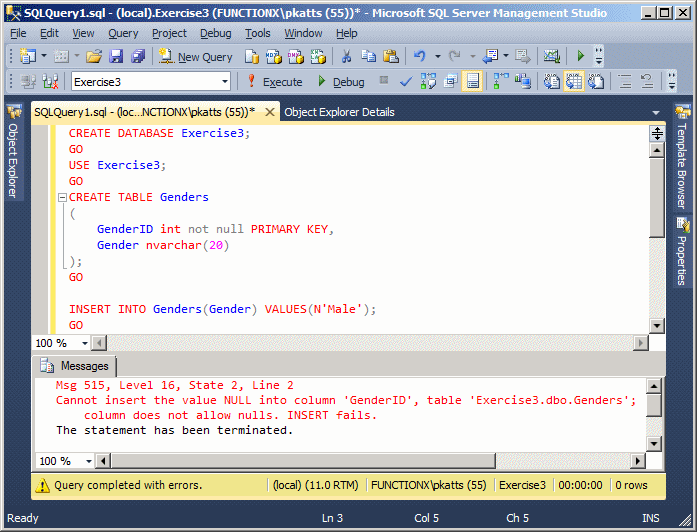Open the Undo history dropdown arrow
Viewport: 697px width, 532px height.
(438, 56)
